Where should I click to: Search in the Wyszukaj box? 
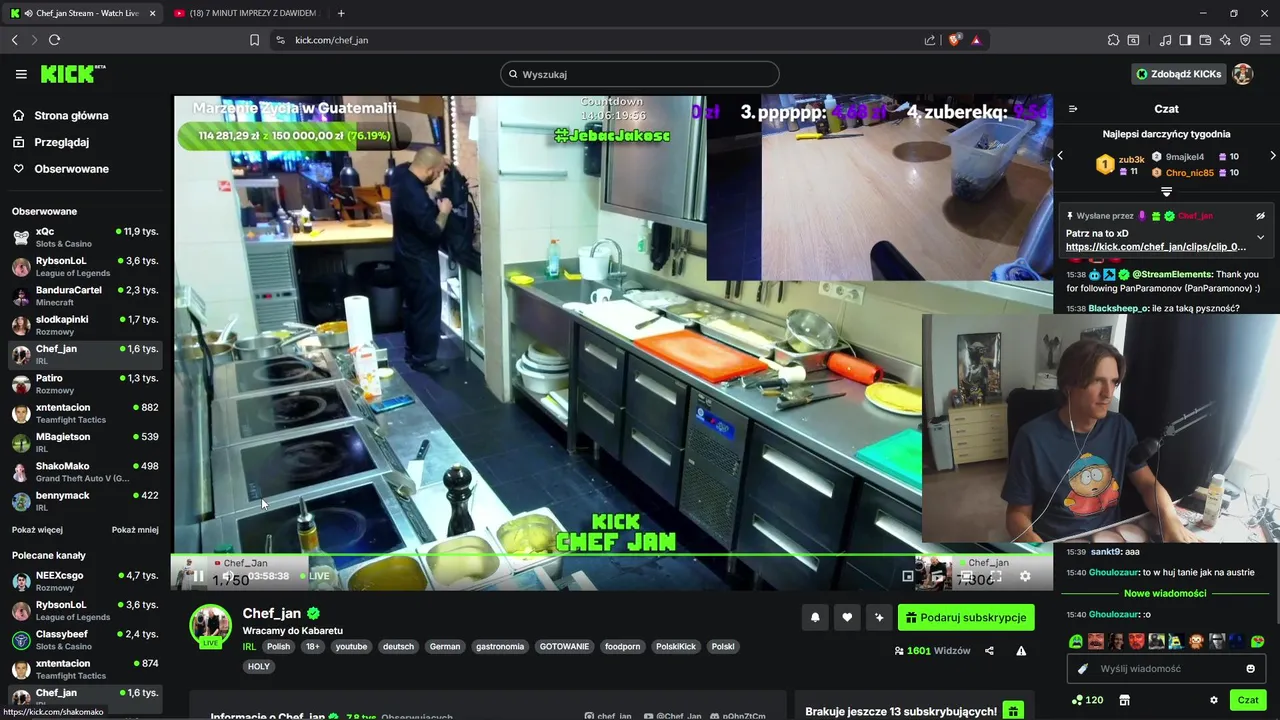[640, 74]
